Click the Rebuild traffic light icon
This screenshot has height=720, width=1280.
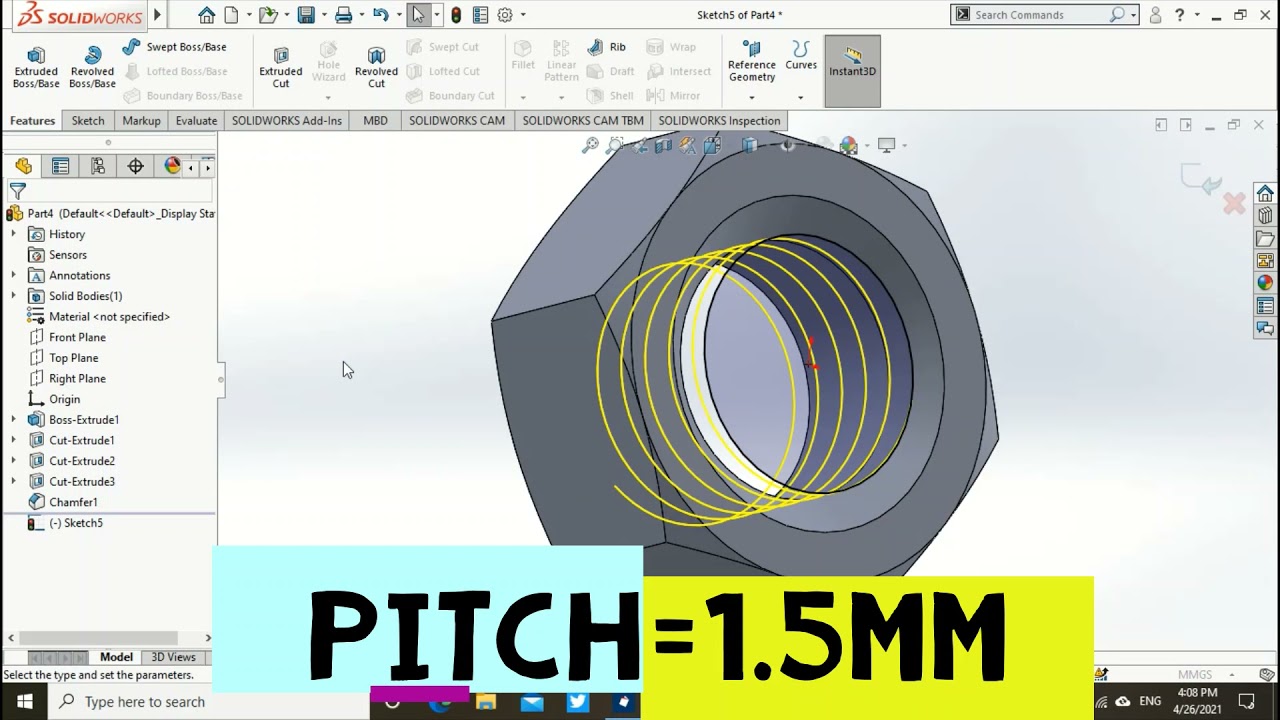coord(456,15)
